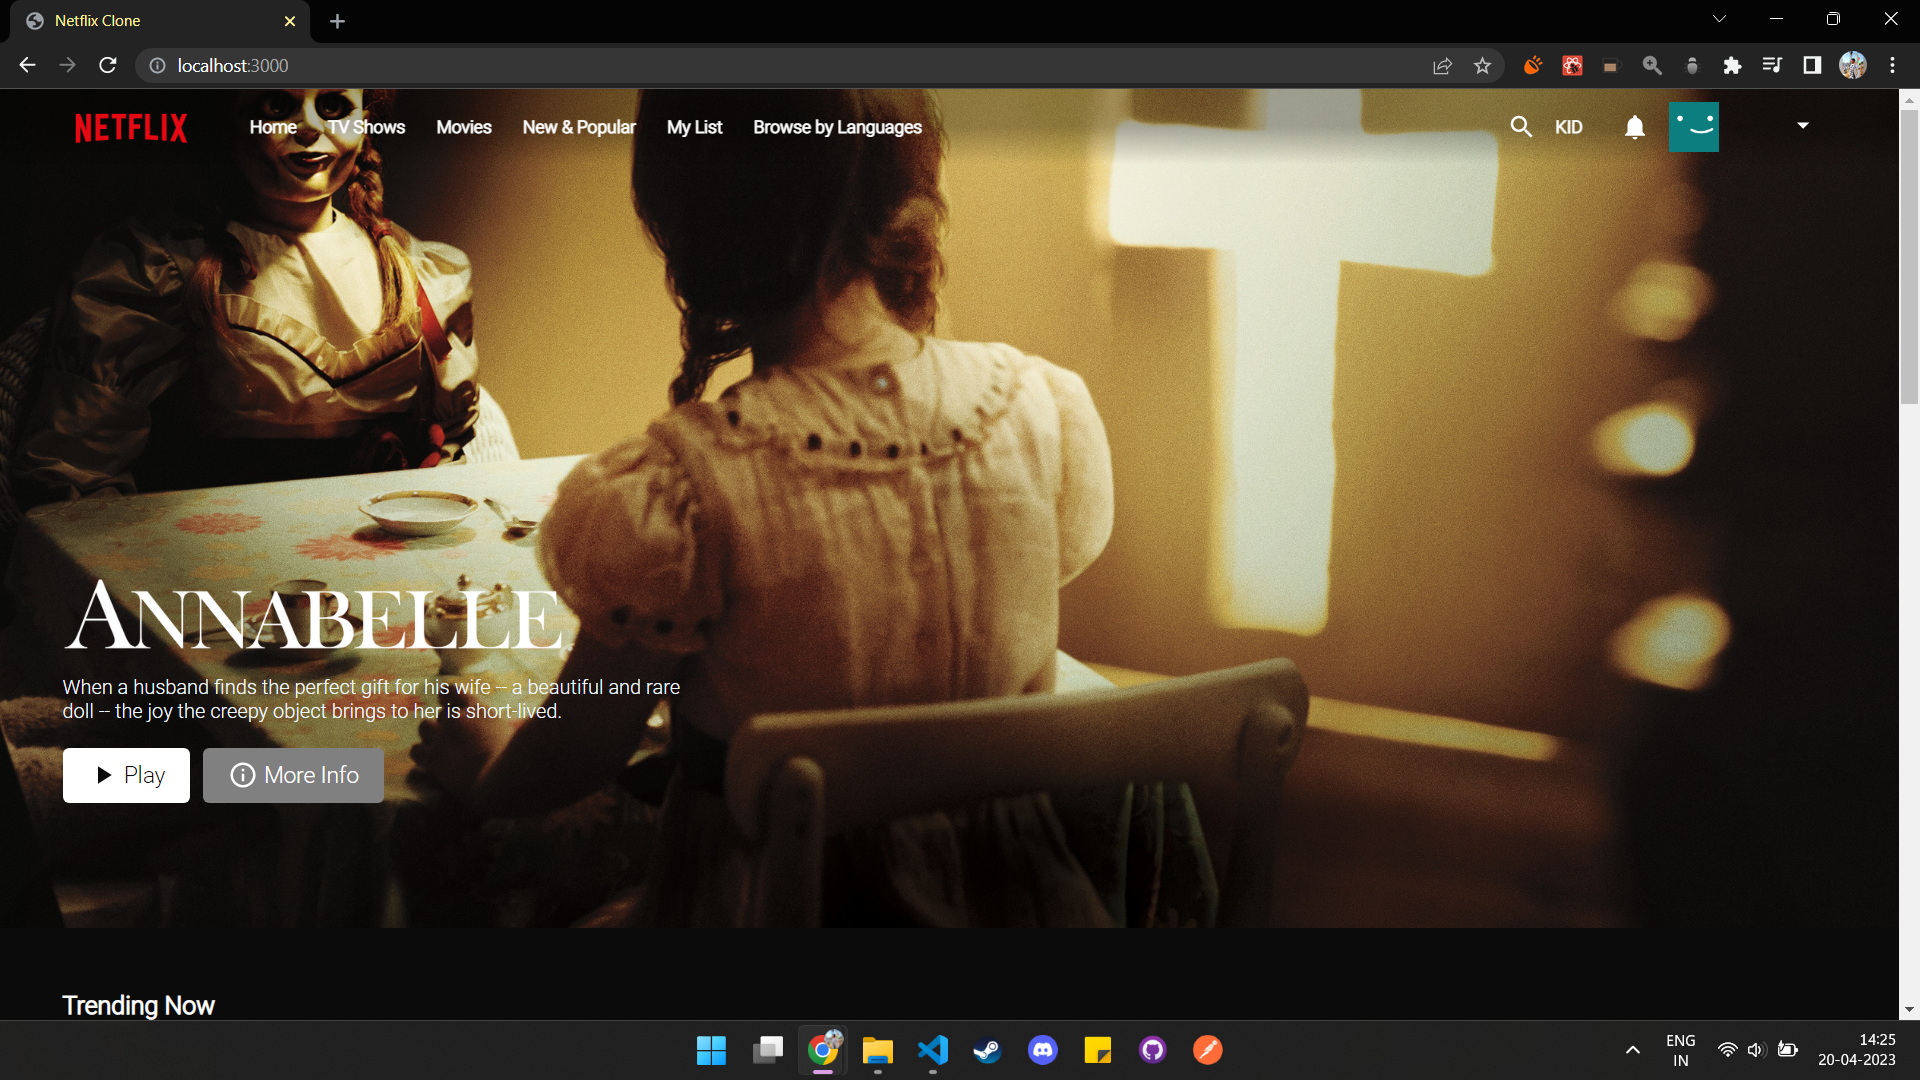Screen dimensions: 1920x1080
Task: Open Wi-Fi network settings
Action: (1727, 1050)
